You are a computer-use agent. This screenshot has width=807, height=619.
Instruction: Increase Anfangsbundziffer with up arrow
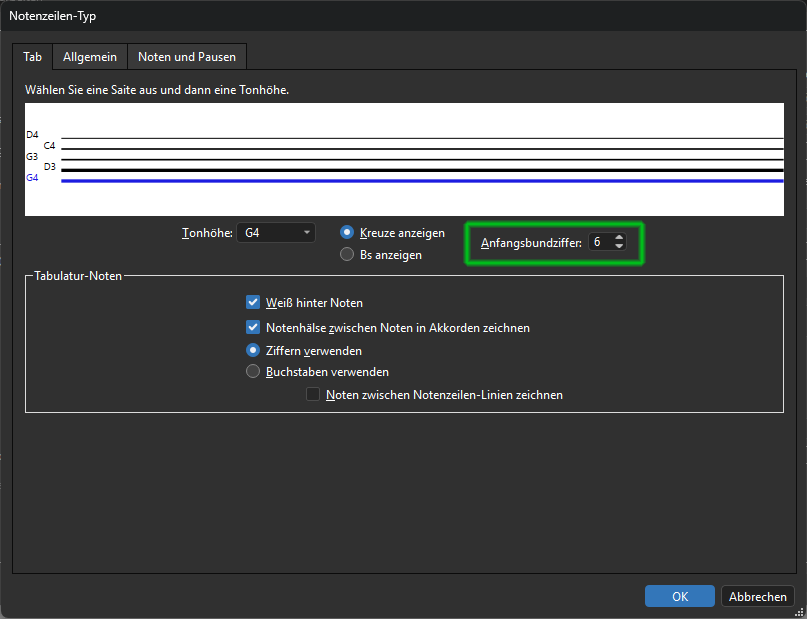click(x=619, y=238)
